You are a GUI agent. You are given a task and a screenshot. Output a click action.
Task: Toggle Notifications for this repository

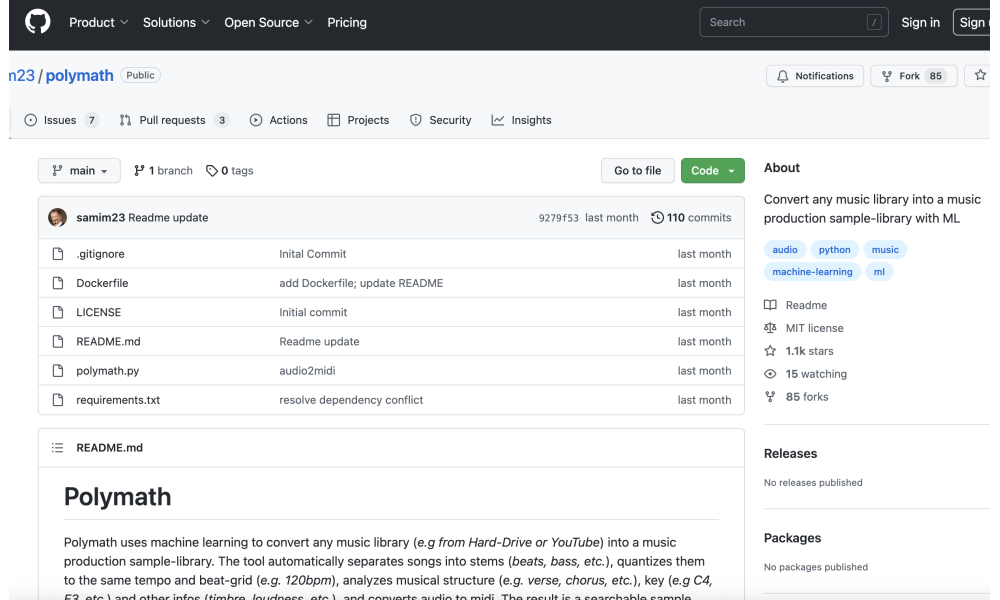pos(814,76)
